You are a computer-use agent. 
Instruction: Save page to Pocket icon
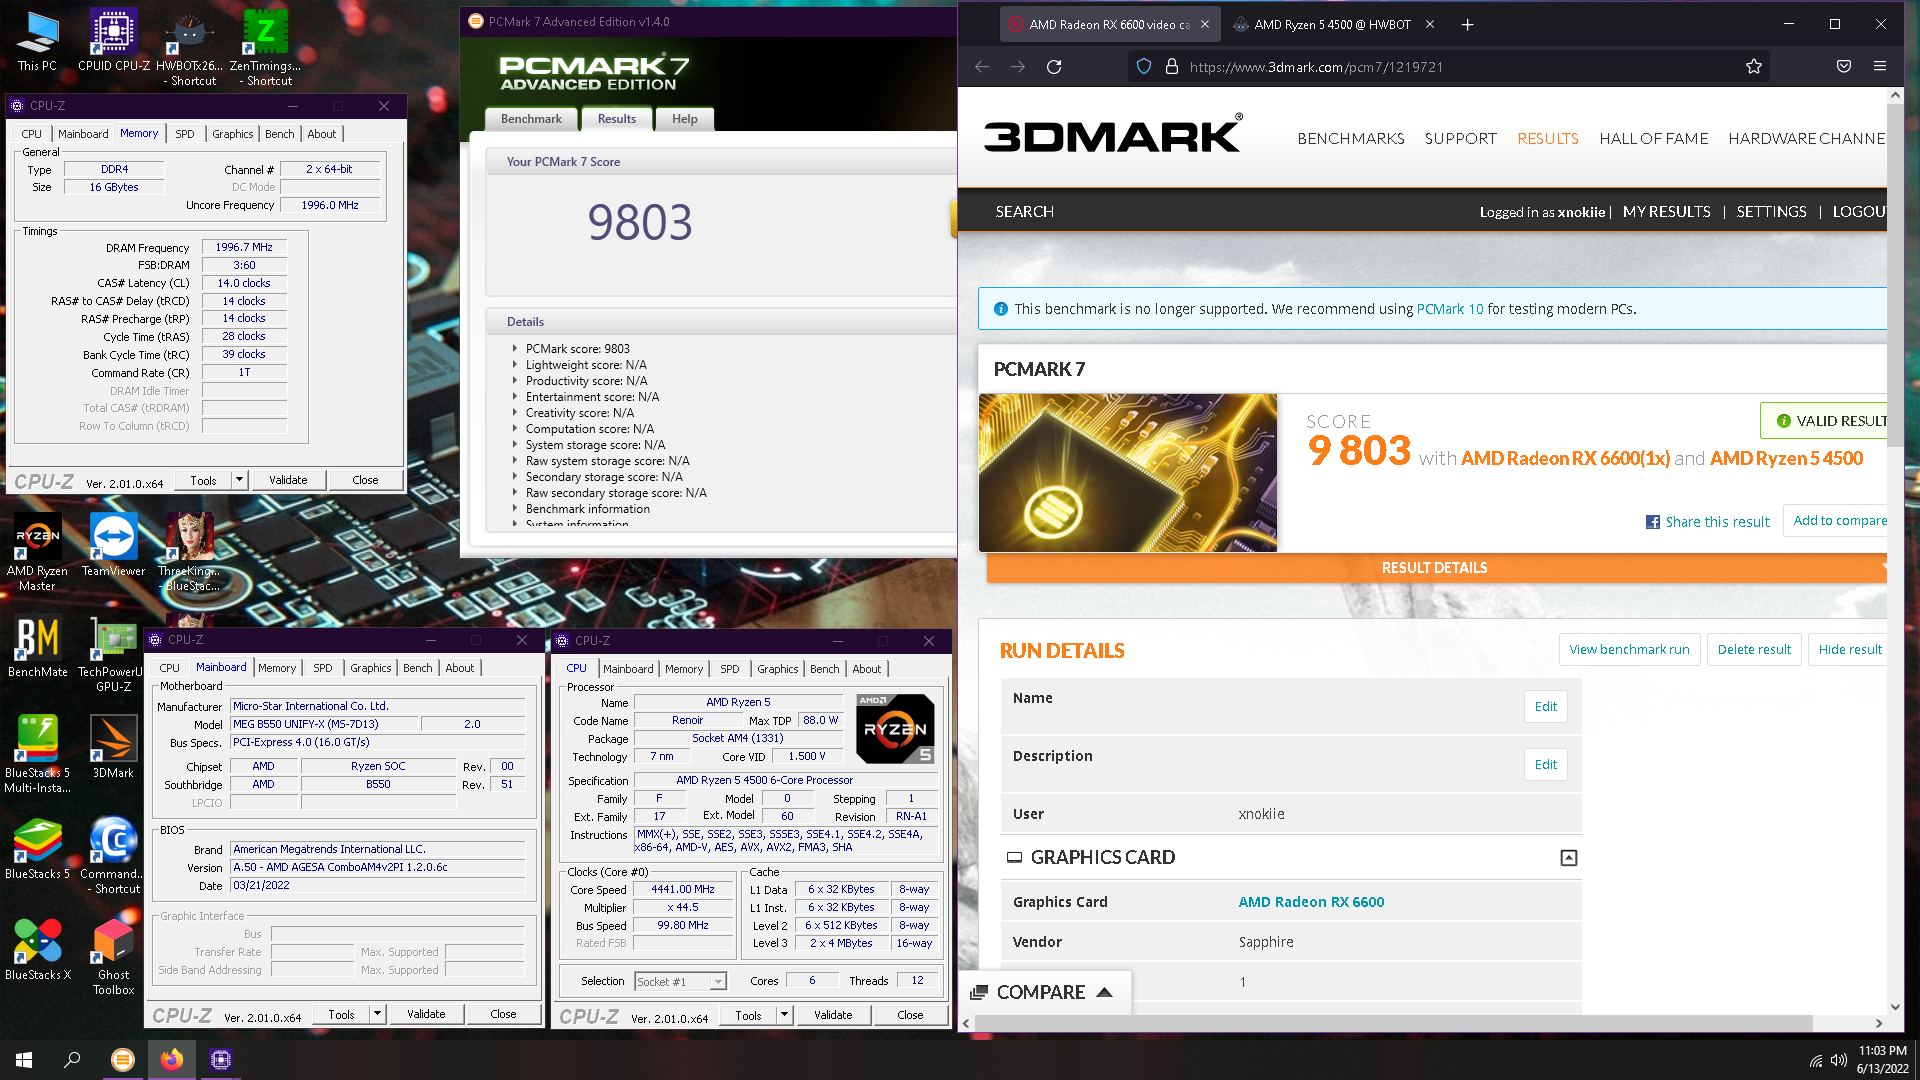tap(1844, 67)
